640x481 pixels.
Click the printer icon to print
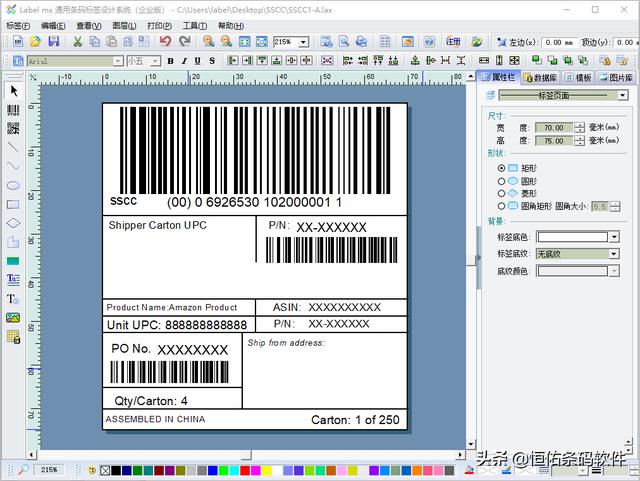362,41
